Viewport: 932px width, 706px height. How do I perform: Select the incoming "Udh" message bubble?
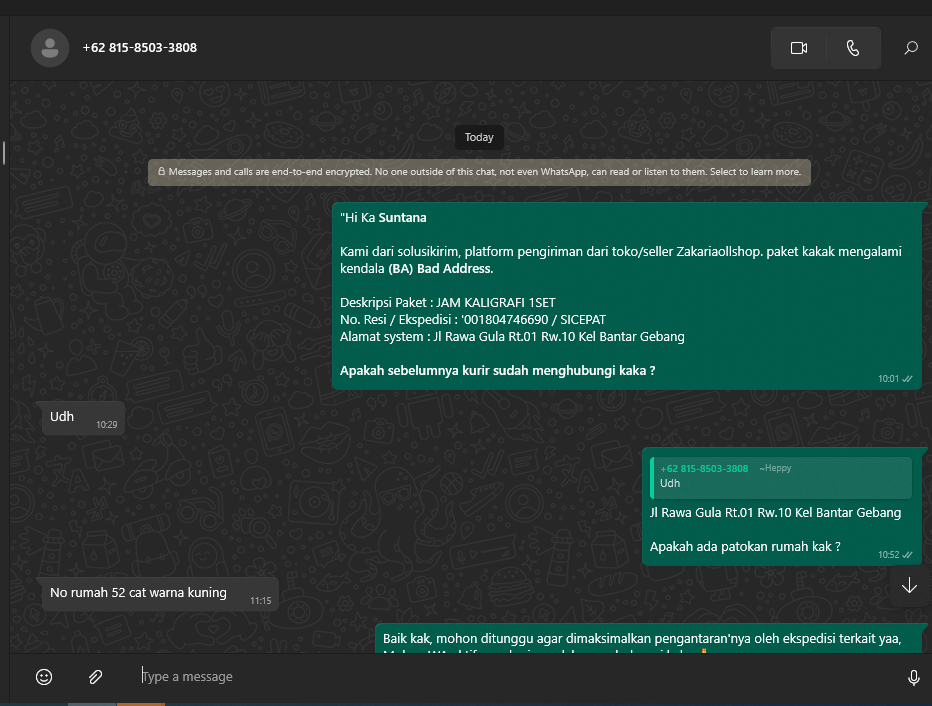click(x=82, y=418)
